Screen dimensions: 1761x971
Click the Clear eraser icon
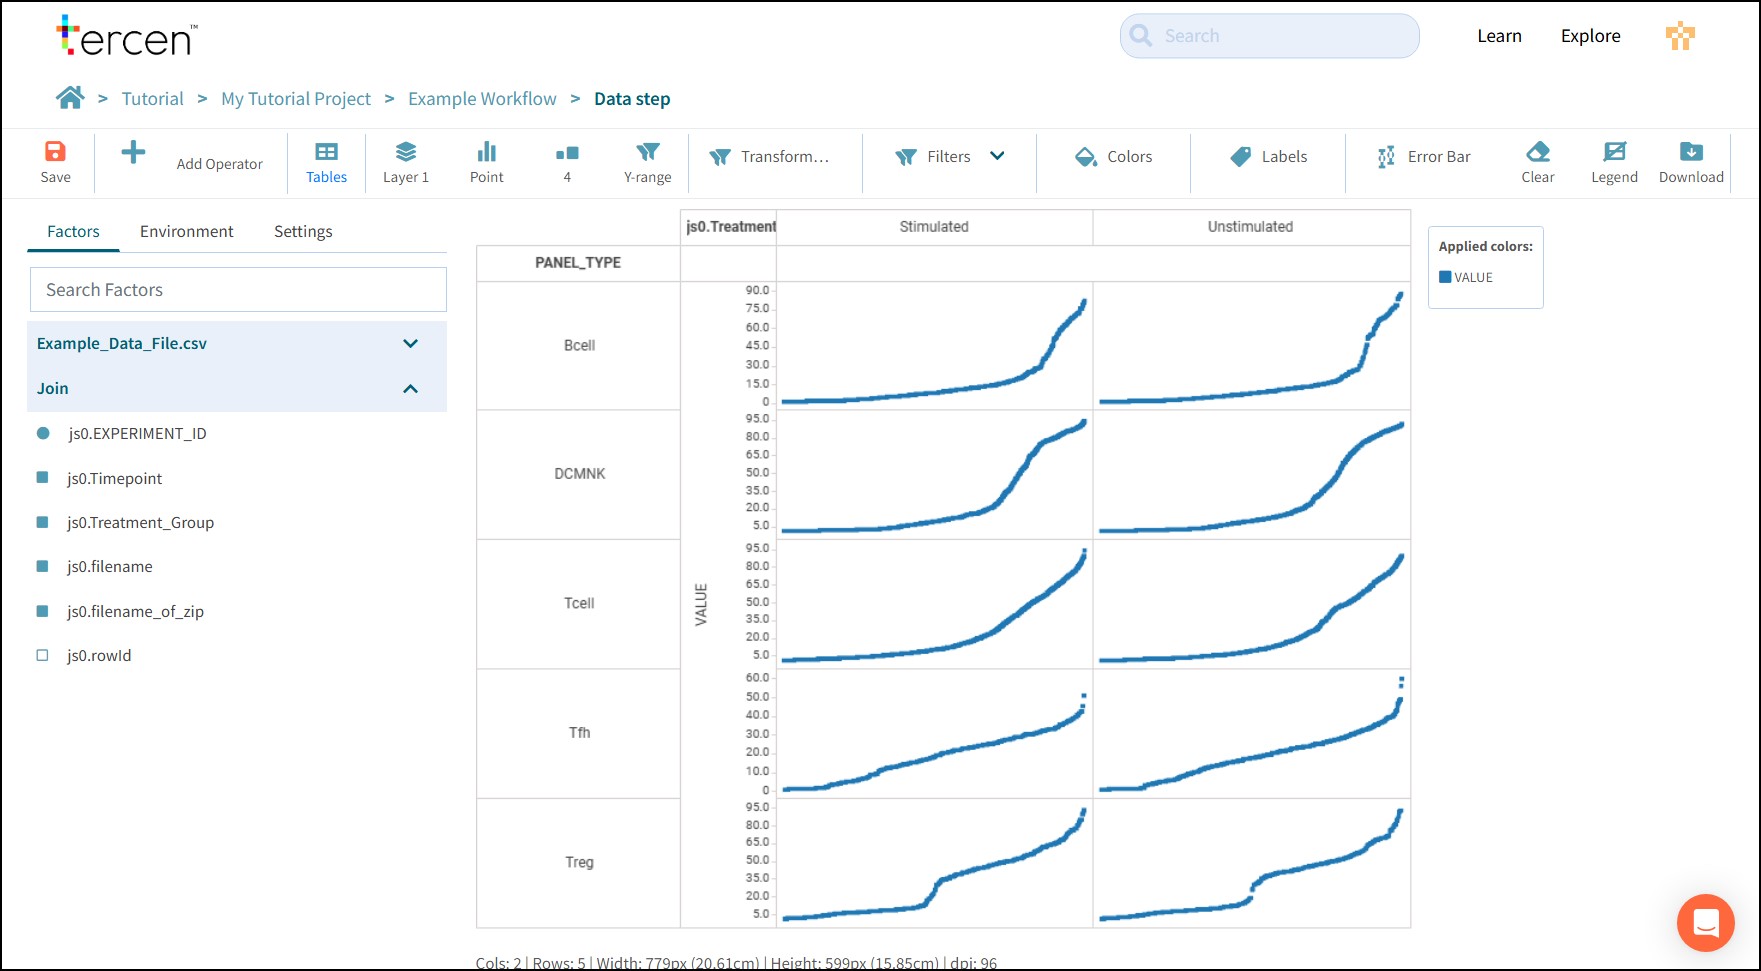[x=1538, y=152]
